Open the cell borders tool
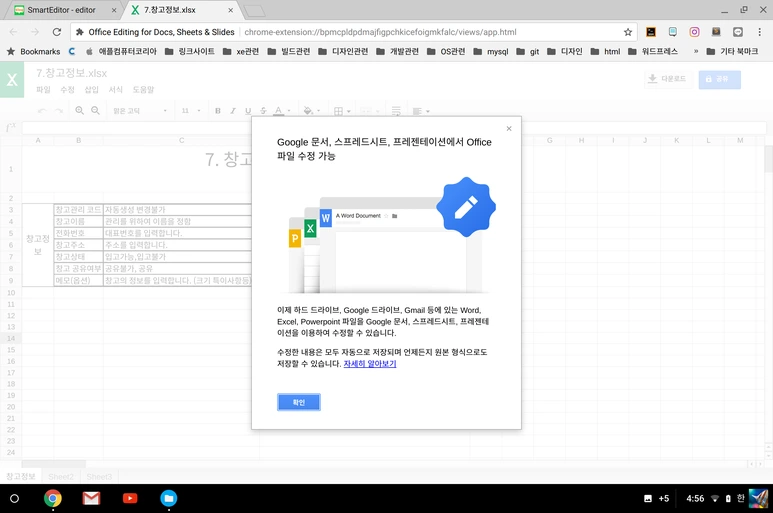Screen dimensions: 773x513 click(342, 111)
